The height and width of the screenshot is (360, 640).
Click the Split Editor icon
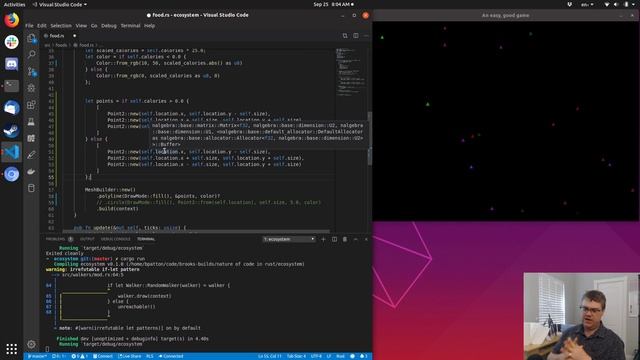[x=356, y=36]
